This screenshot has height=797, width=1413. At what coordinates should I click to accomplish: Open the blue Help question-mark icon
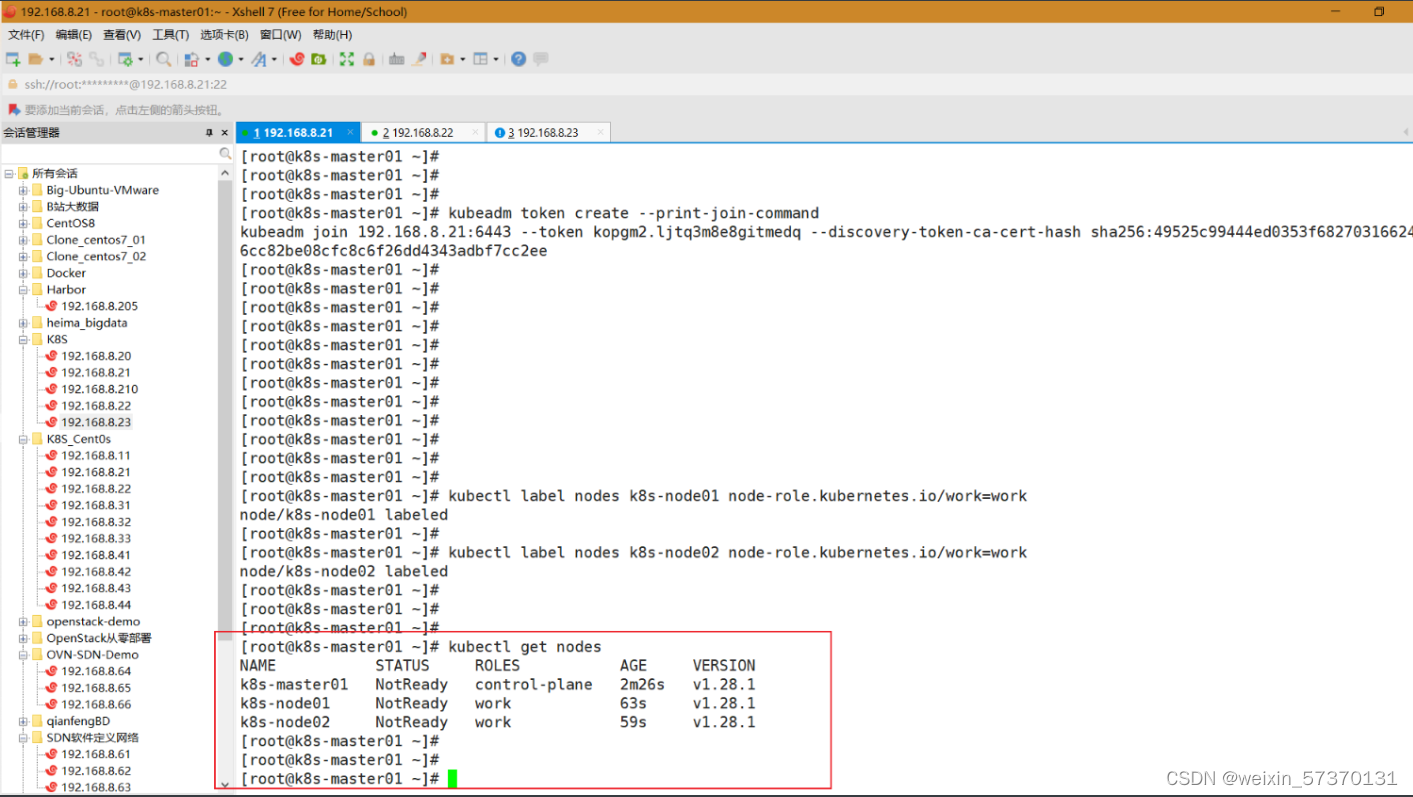[518, 59]
